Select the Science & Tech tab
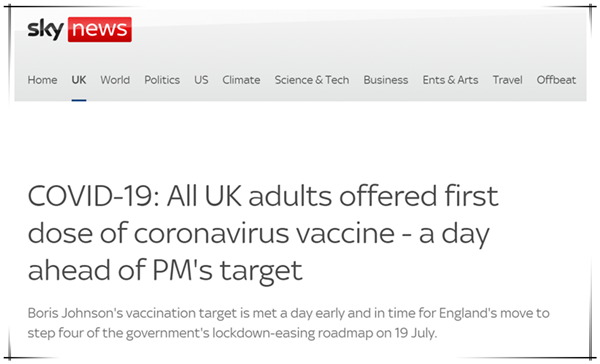The image size is (600, 364). [312, 80]
